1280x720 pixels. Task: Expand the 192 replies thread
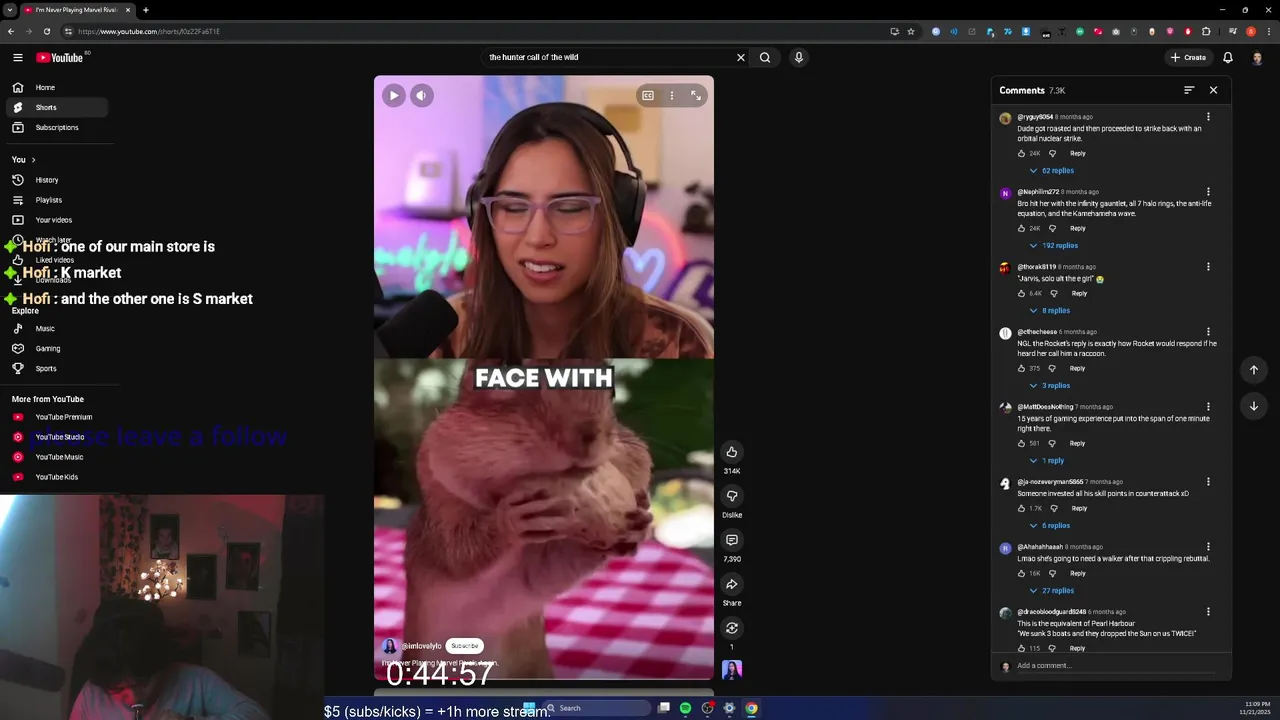tap(1054, 246)
